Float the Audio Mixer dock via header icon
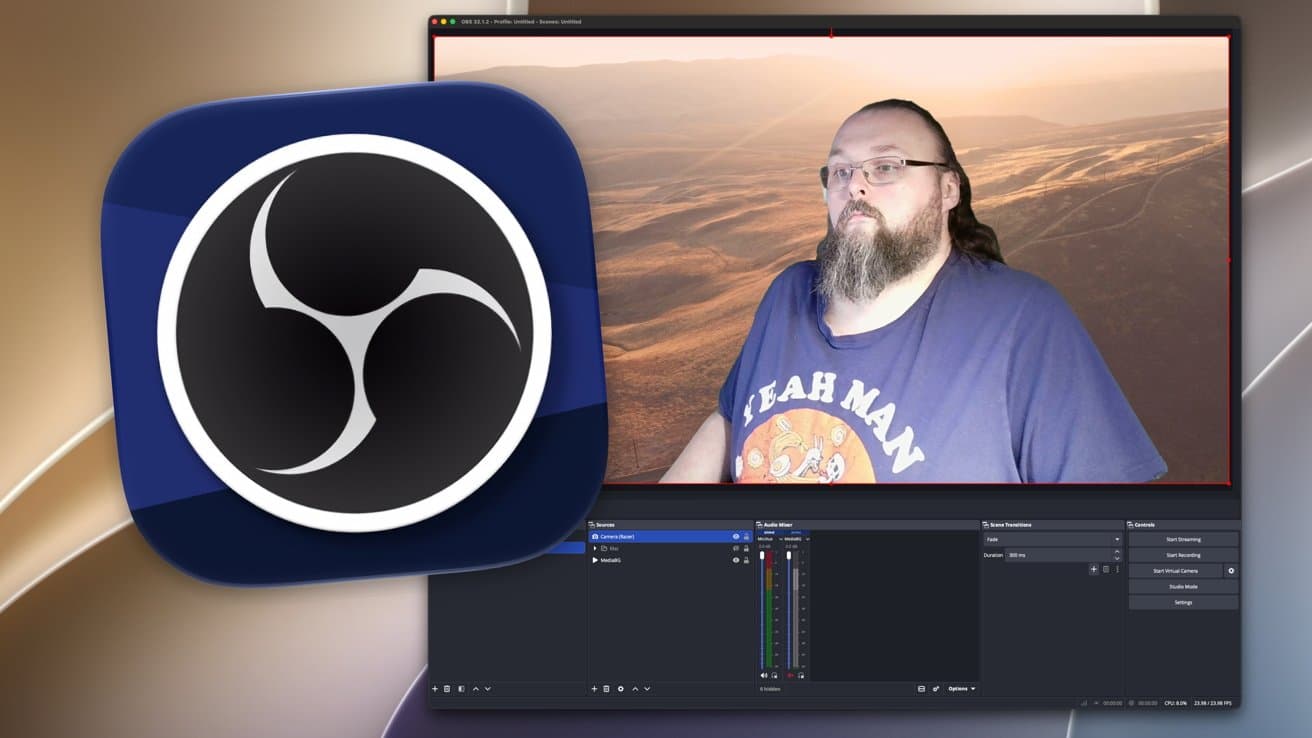 760,525
